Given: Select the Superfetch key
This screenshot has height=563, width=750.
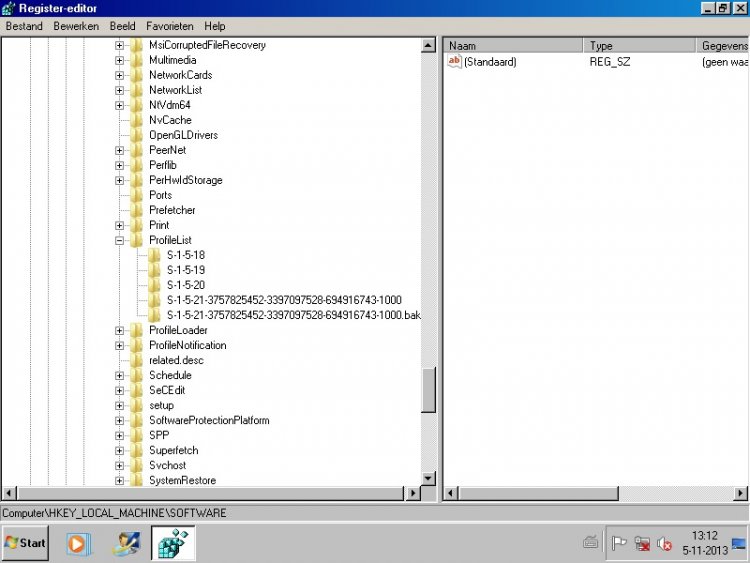Looking at the screenshot, I should [x=174, y=451].
